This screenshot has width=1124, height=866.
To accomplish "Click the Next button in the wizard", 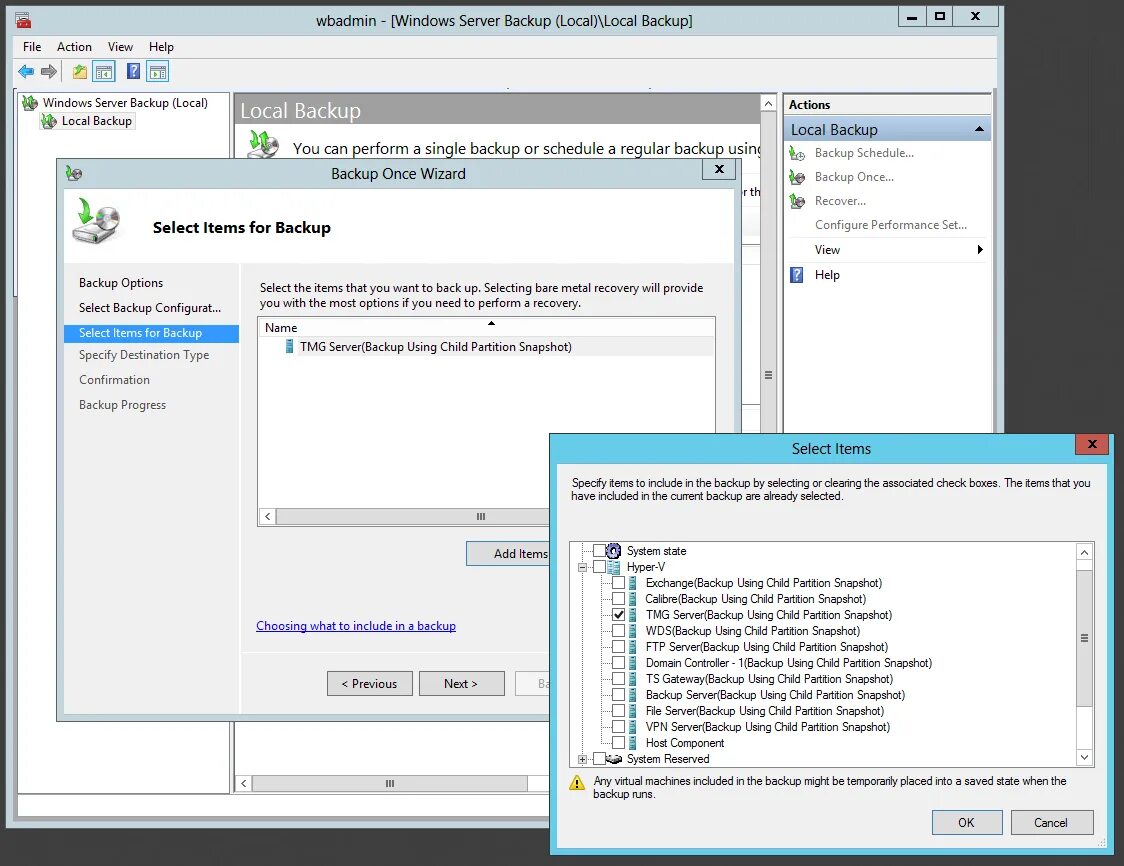I will click(461, 684).
